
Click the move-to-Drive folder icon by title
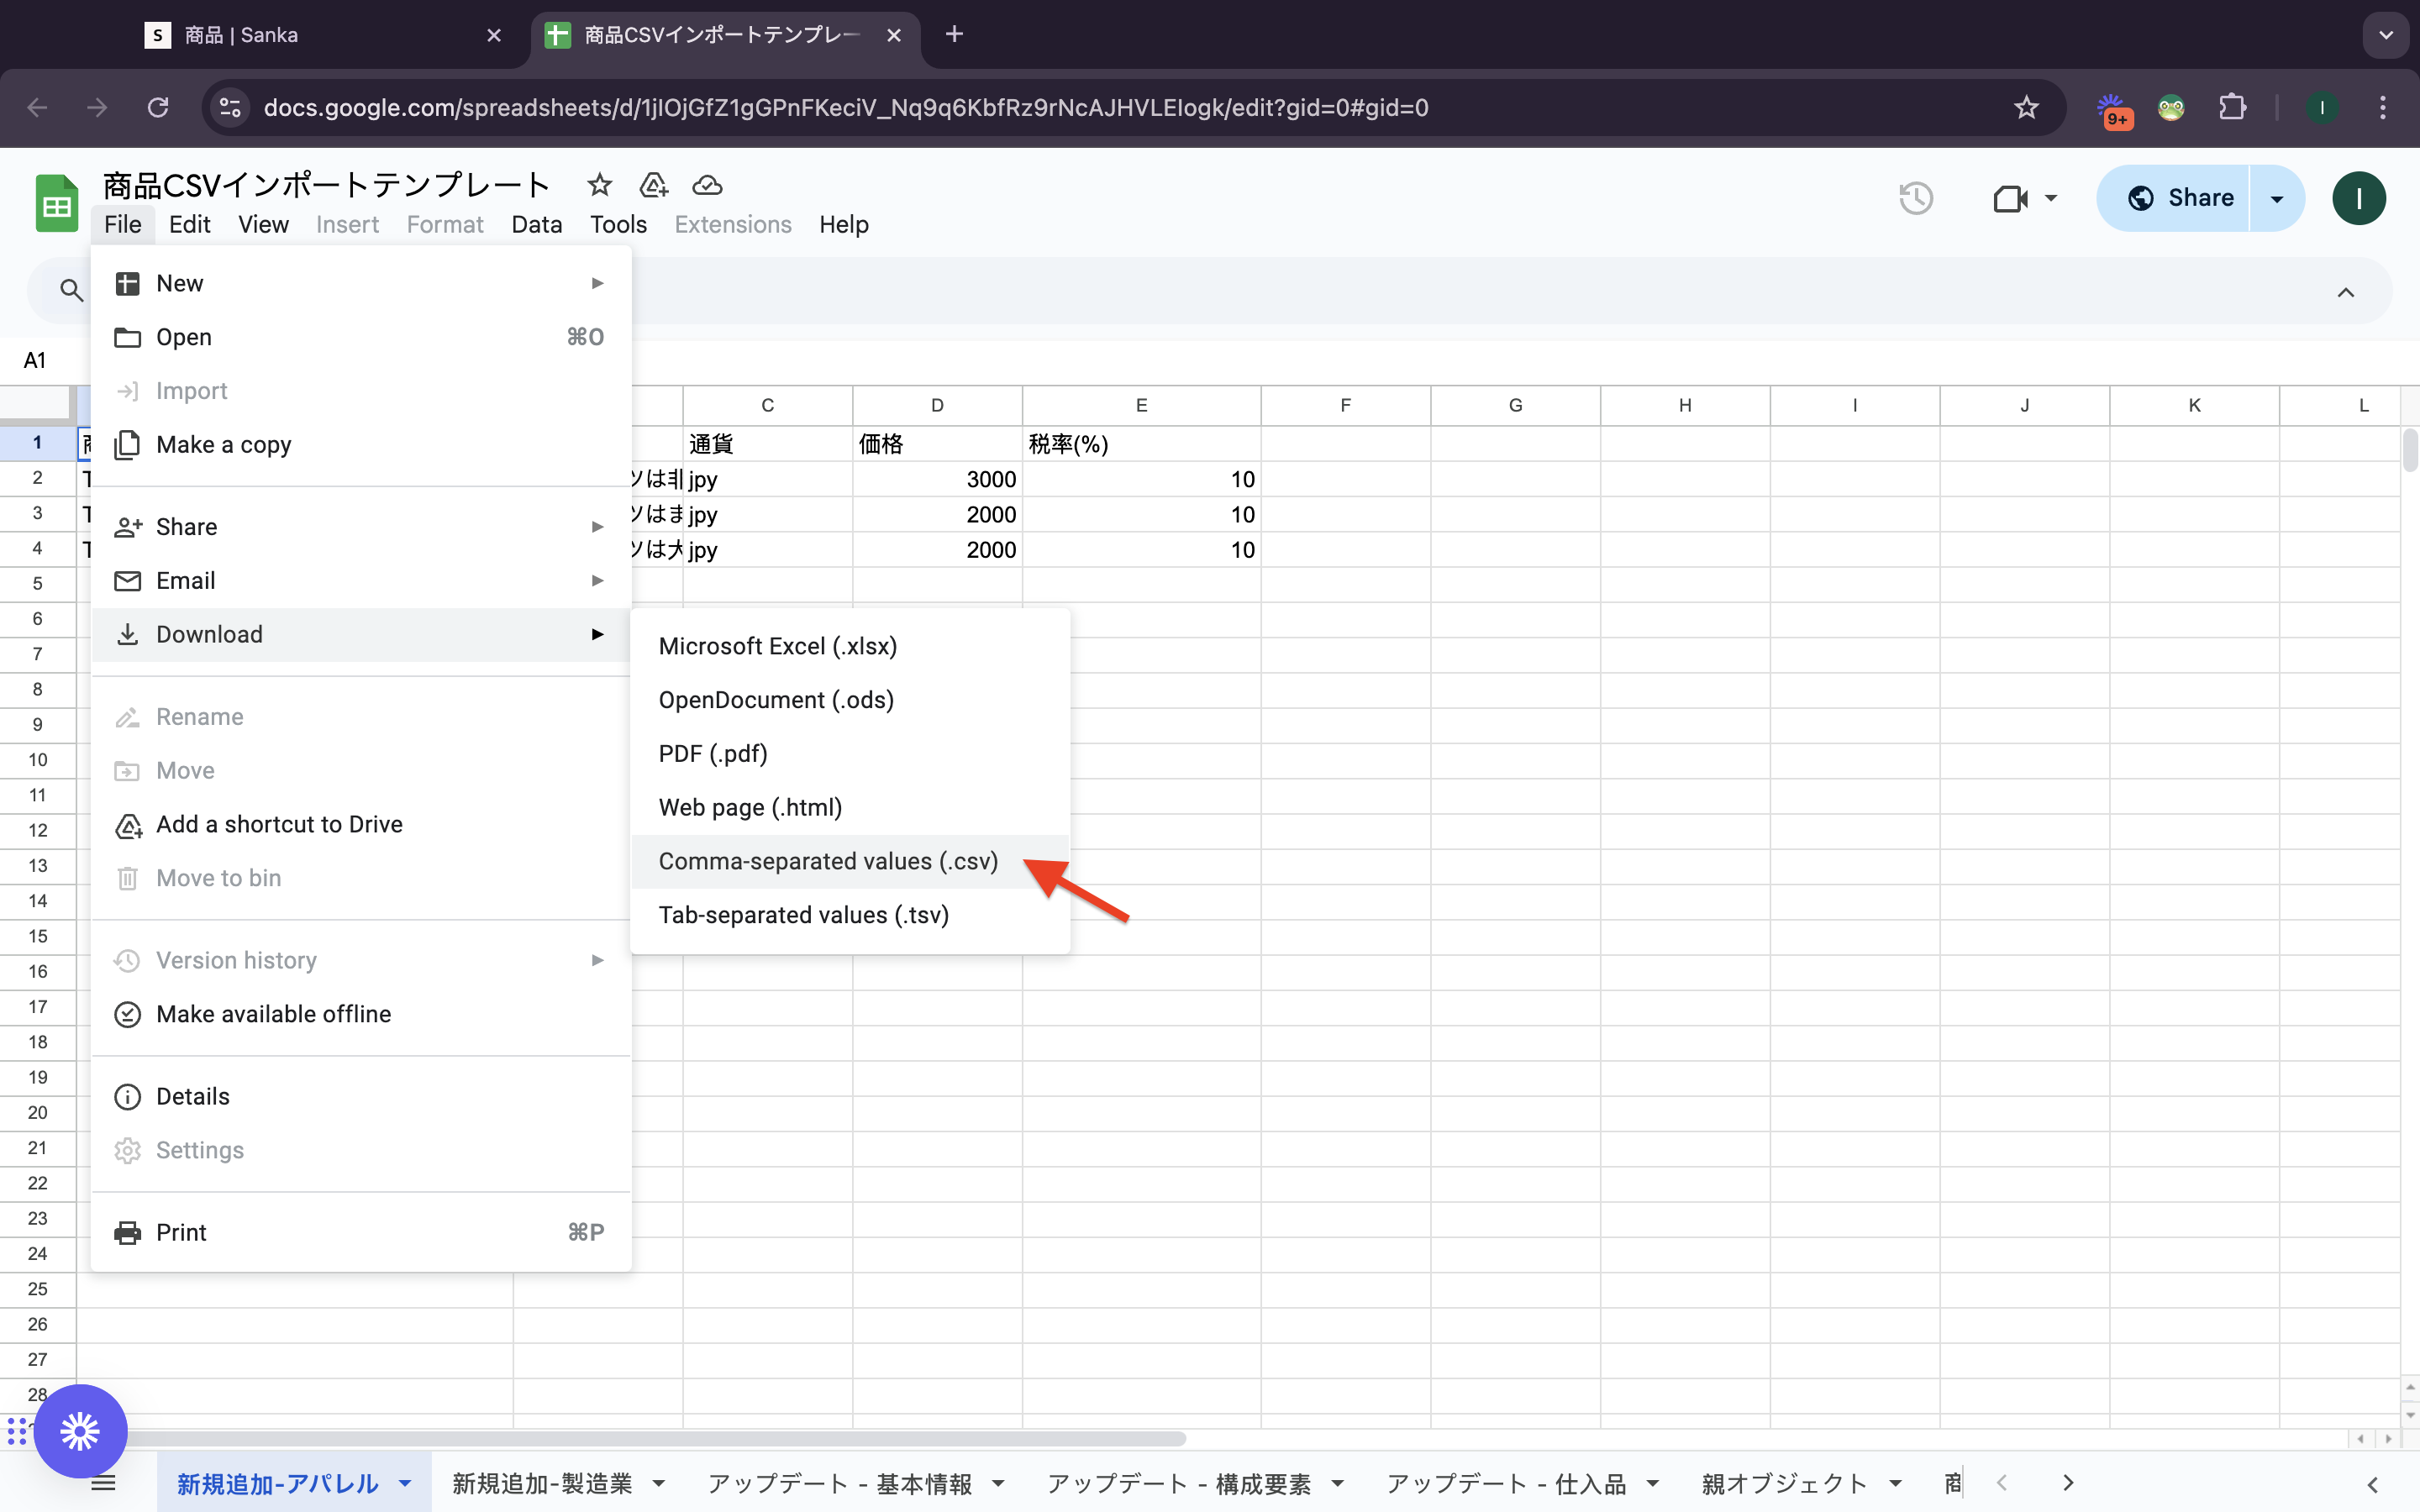click(653, 185)
